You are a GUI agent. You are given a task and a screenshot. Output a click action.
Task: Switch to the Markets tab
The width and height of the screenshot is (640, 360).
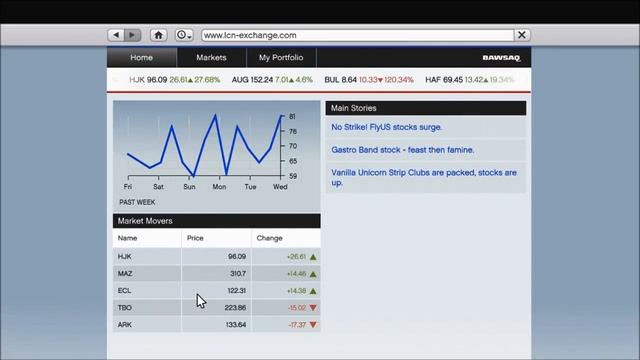[211, 58]
